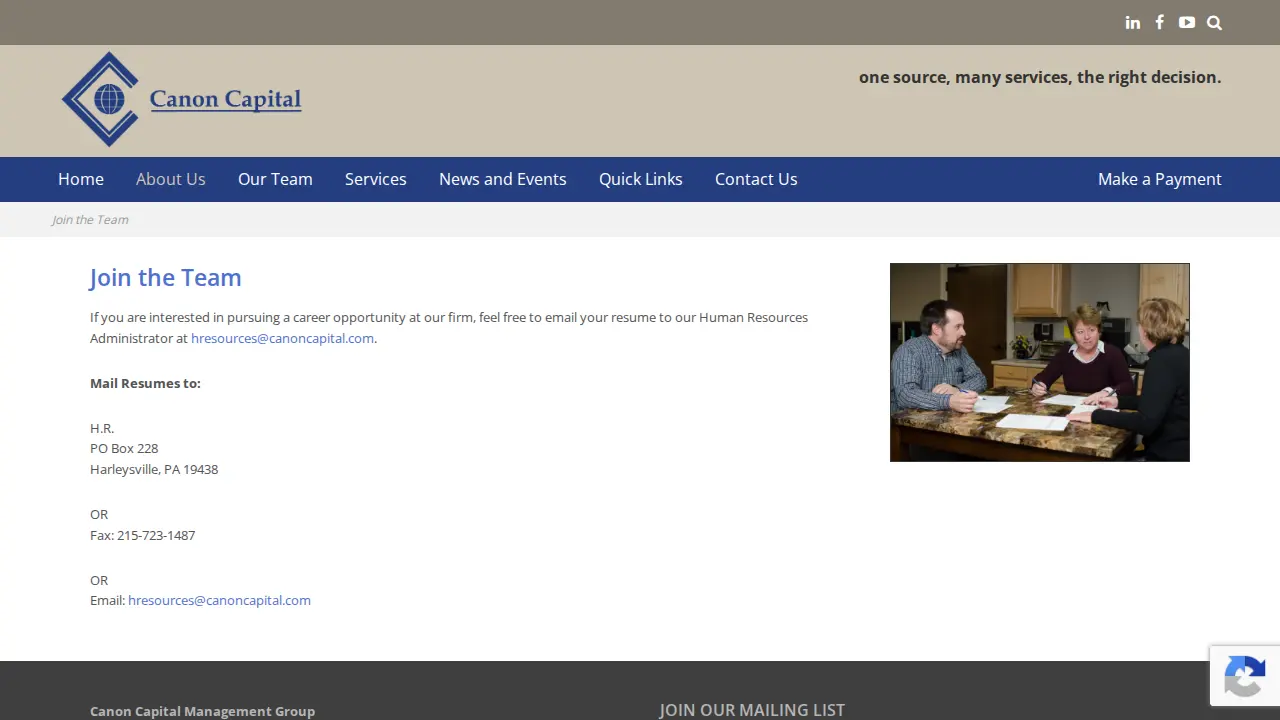
Task: Click the email link after Email:
Action: pyautogui.click(x=219, y=600)
